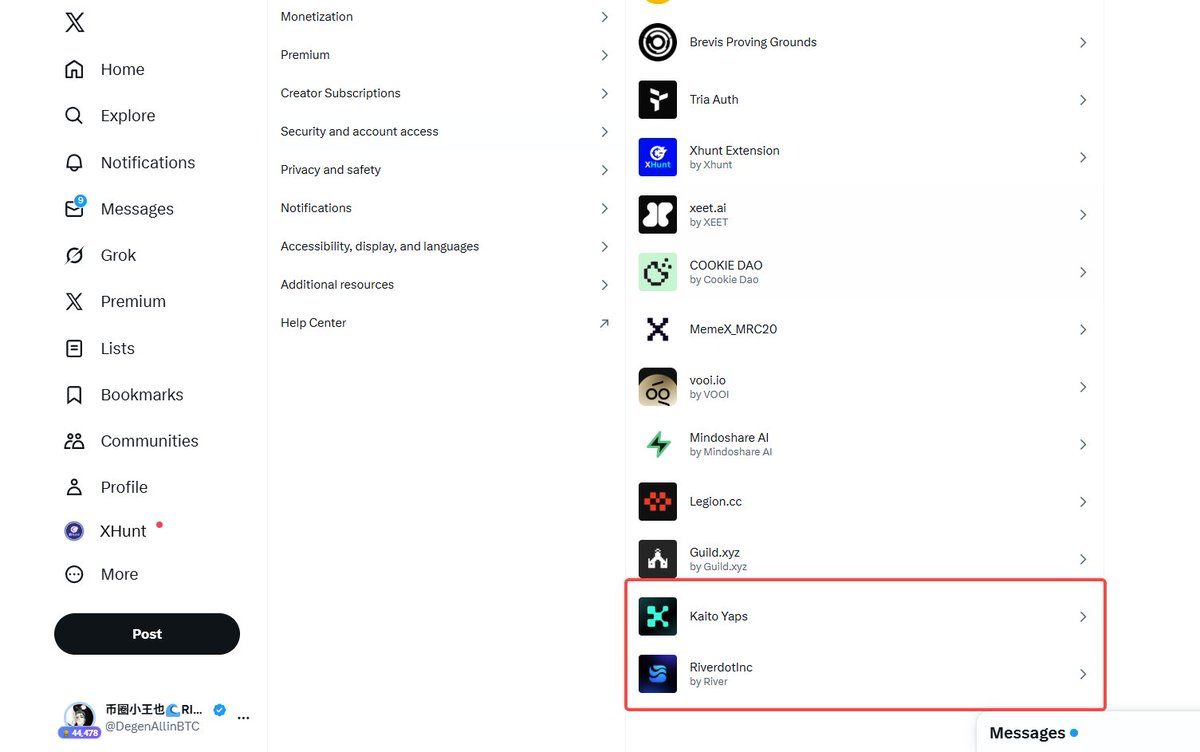Expand the Mindoshare AI row chevron
1200x752 pixels.
pos(1083,444)
